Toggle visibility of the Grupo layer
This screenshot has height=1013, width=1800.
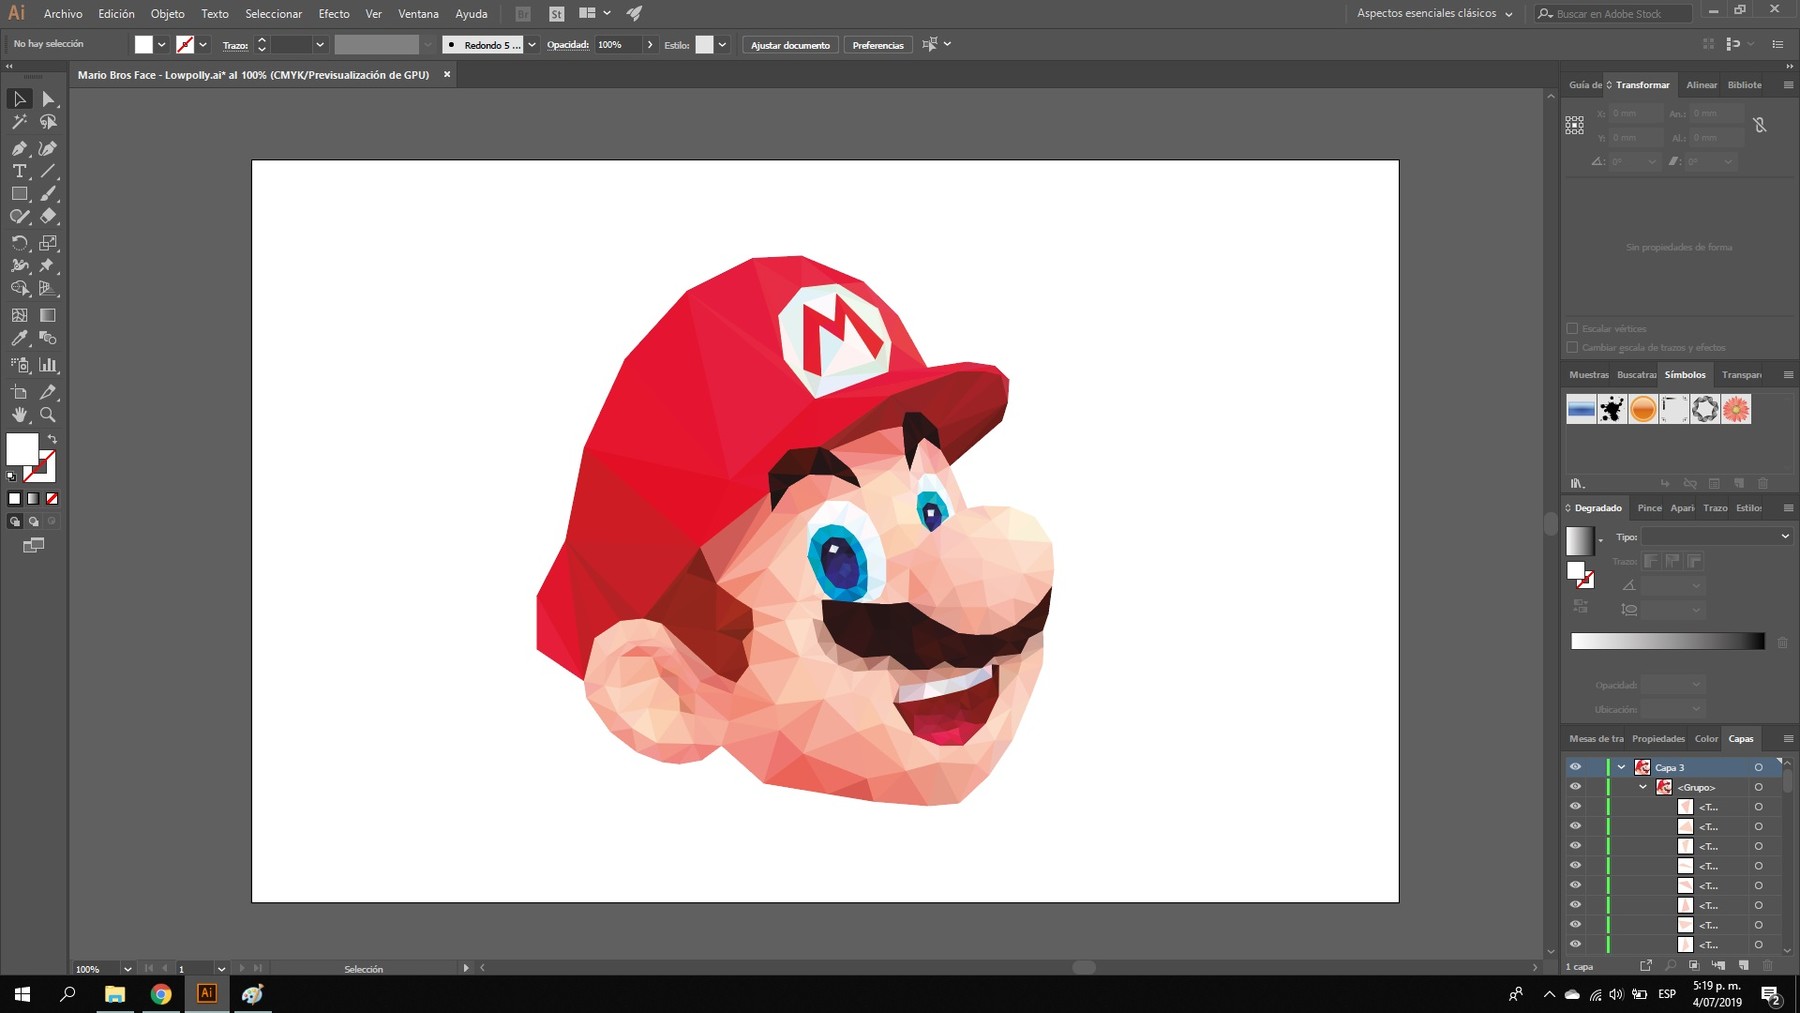(1575, 787)
